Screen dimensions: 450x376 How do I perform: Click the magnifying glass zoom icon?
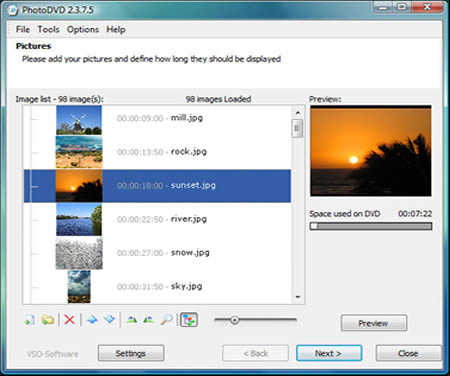click(x=166, y=320)
